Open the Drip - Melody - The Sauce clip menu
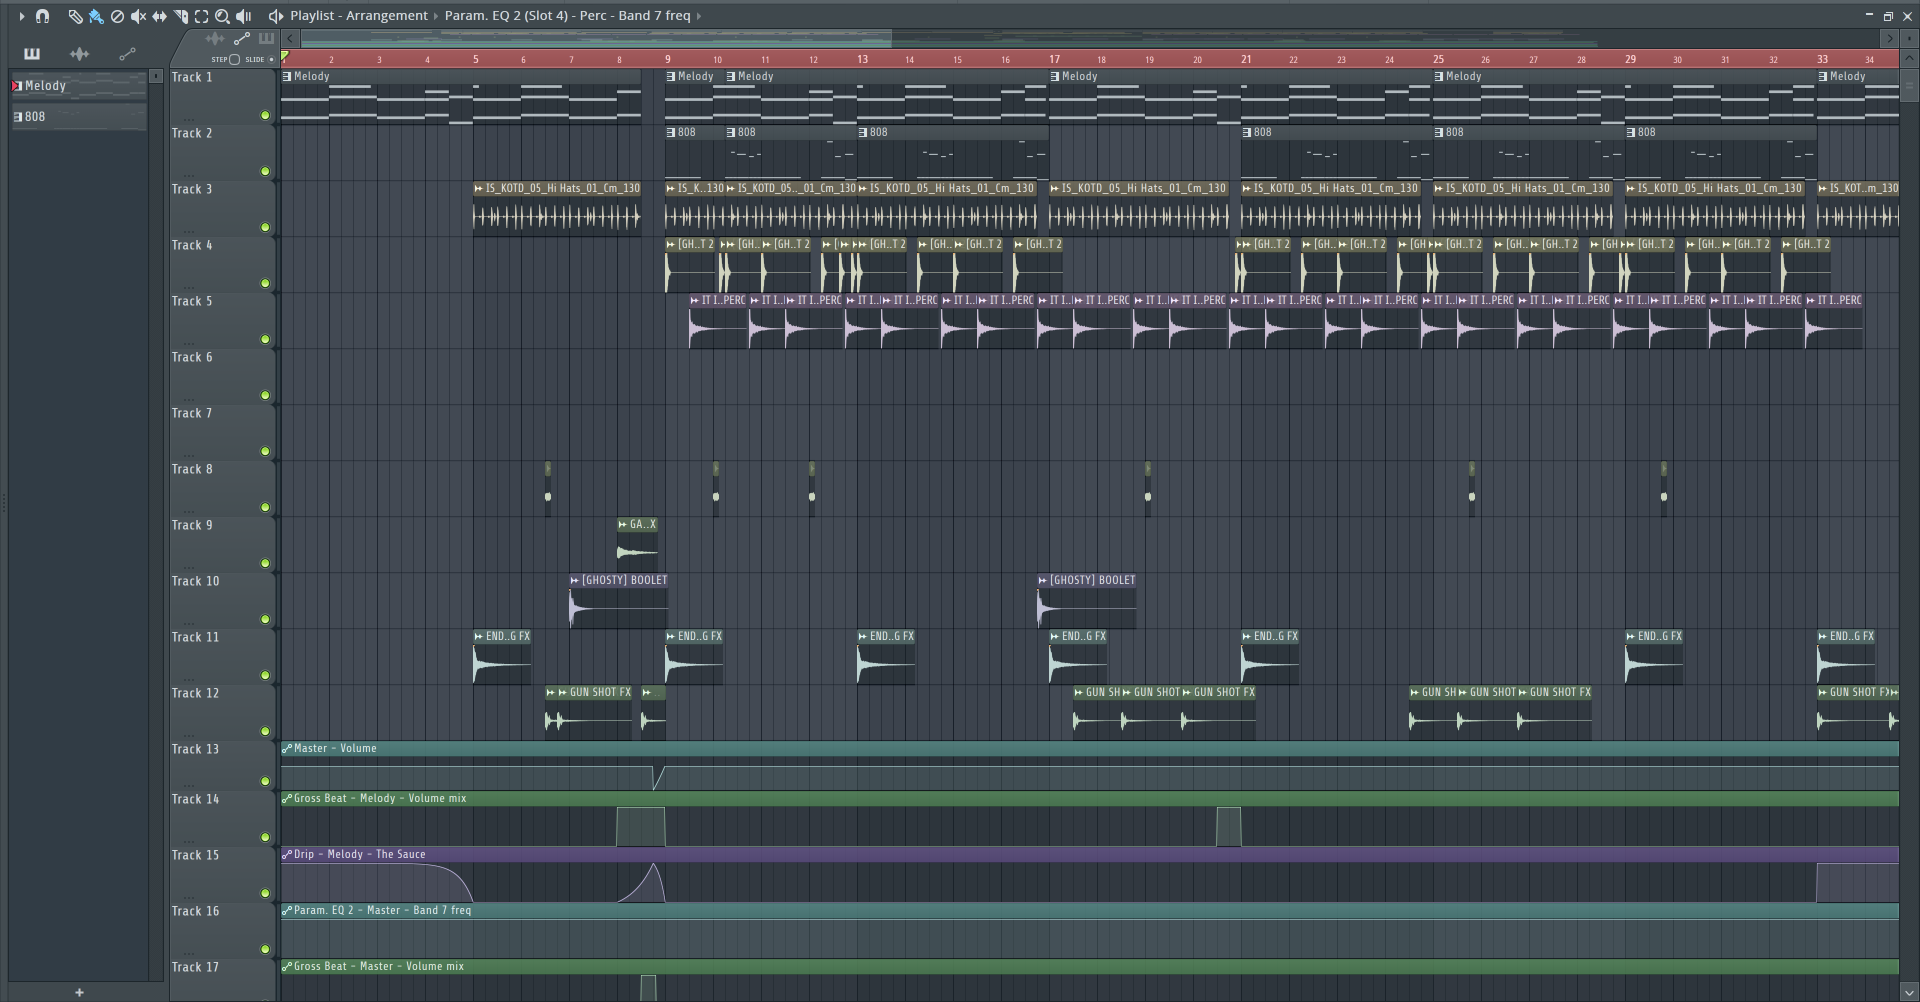 coord(287,854)
